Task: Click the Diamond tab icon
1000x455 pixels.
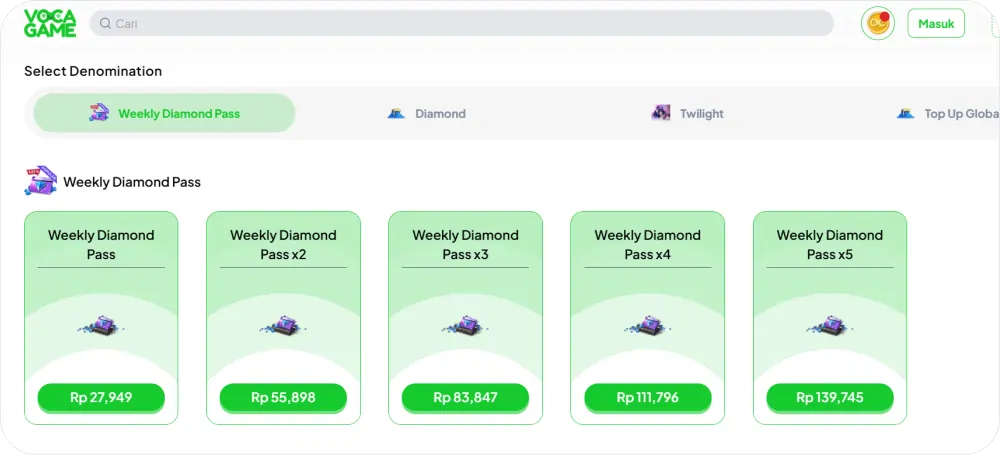Action: coord(396,113)
